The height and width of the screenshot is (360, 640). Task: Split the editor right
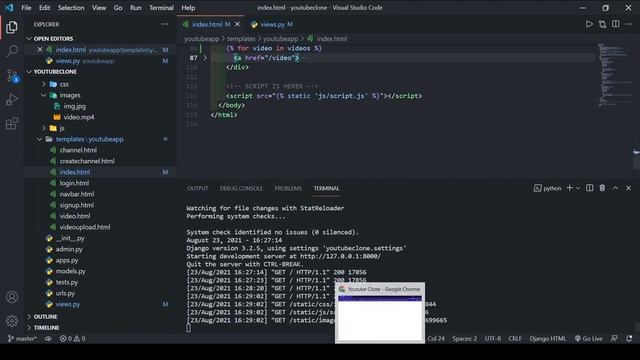(x=616, y=24)
